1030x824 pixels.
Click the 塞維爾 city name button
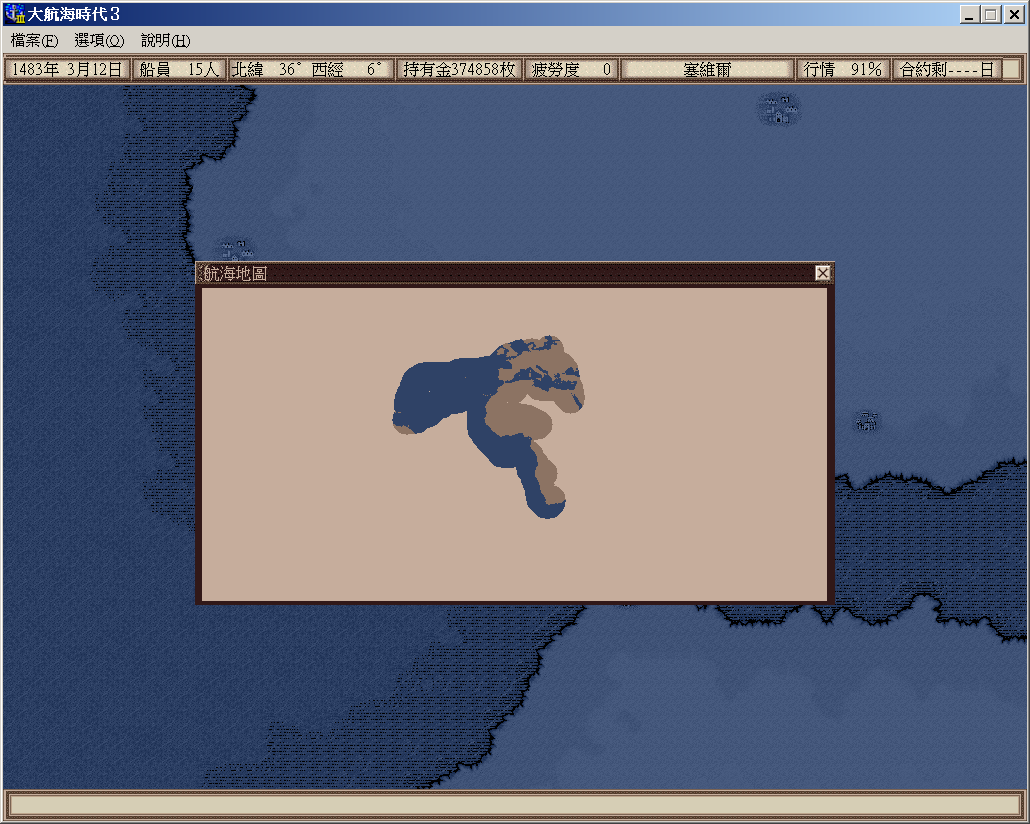(x=707, y=69)
